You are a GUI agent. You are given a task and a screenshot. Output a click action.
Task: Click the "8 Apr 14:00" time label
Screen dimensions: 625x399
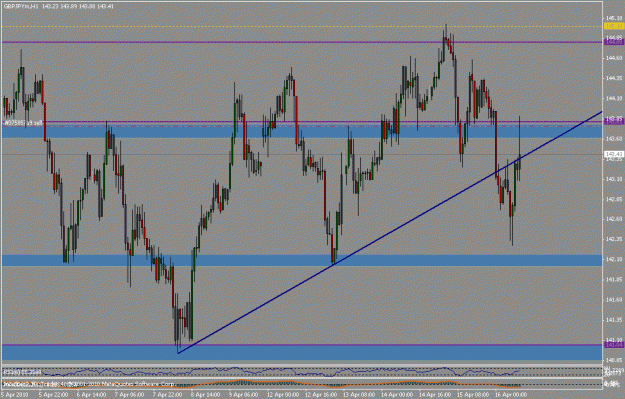(x=204, y=395)
